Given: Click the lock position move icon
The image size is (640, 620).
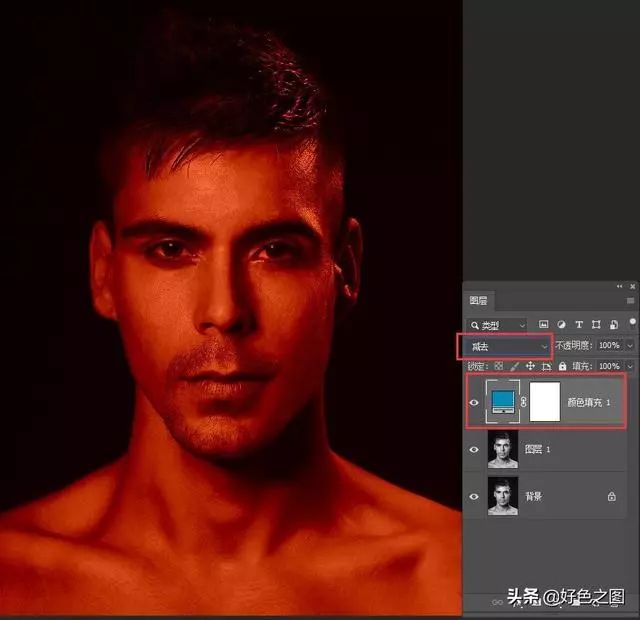Looking at the screenshot, I should click(528, 366).
